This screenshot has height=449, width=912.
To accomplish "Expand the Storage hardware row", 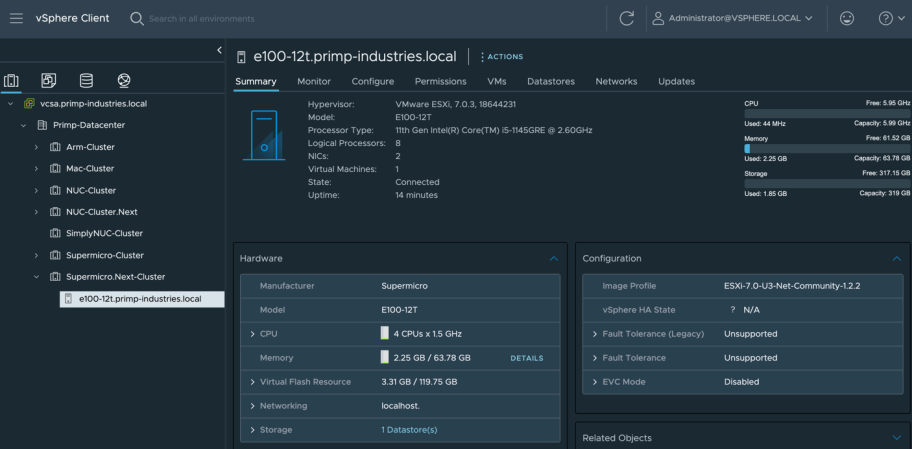I will pyautogui.click(x=252, y=430).
